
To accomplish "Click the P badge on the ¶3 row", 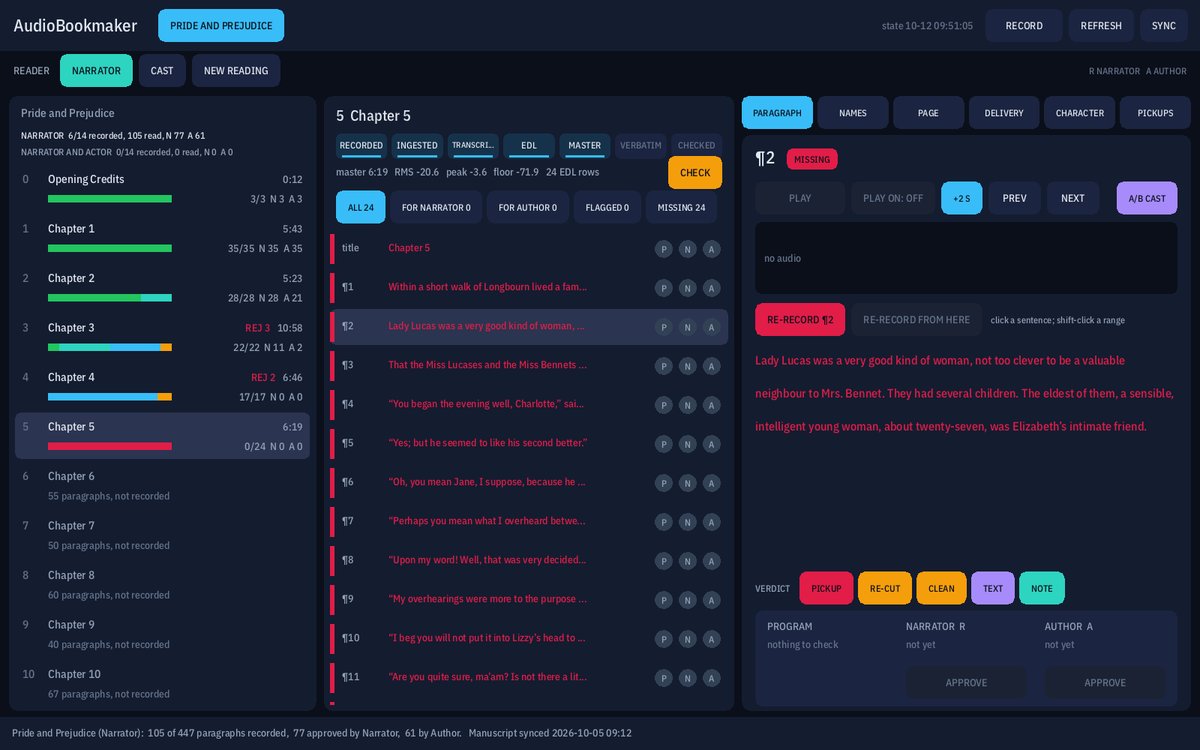I will pyautogui.click(x=663, y=366).
